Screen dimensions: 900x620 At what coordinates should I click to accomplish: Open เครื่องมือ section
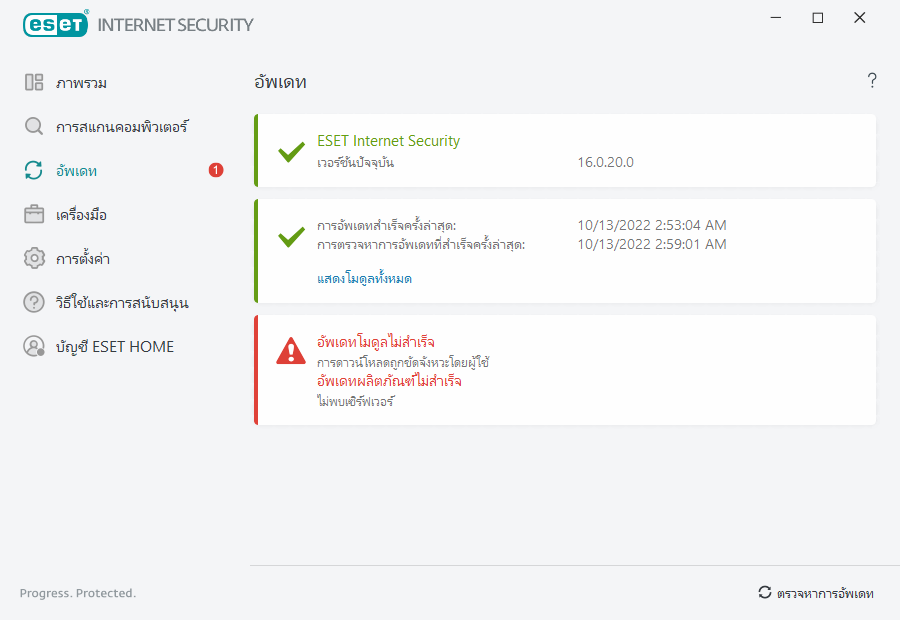coord(82,215)
